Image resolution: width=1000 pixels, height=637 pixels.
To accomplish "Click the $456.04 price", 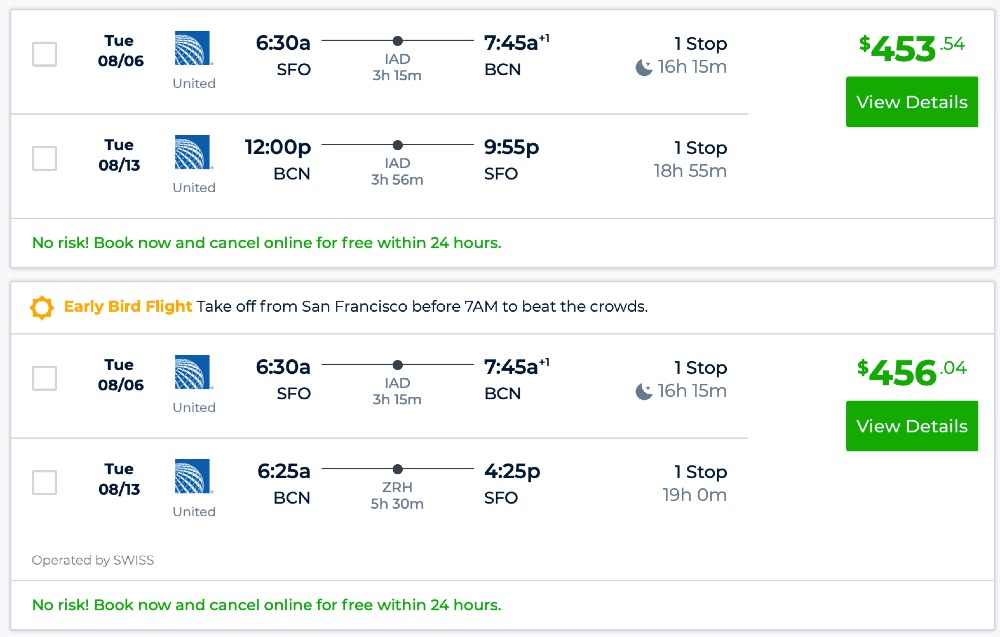I will click(911, 372).
